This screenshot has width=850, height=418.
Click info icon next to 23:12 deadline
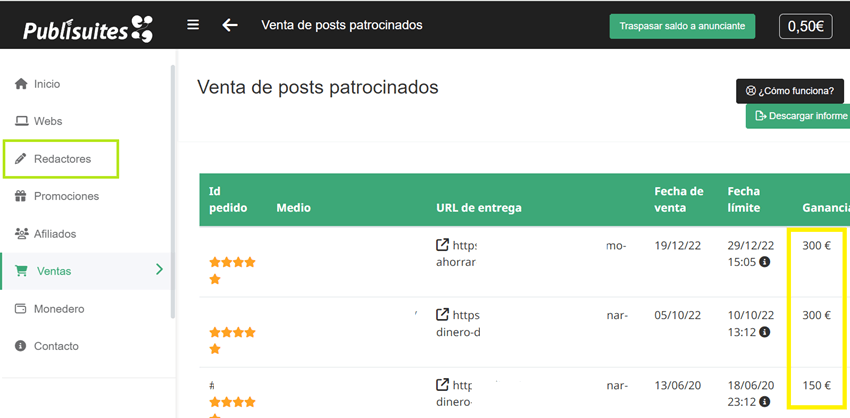tap(765, 402)
